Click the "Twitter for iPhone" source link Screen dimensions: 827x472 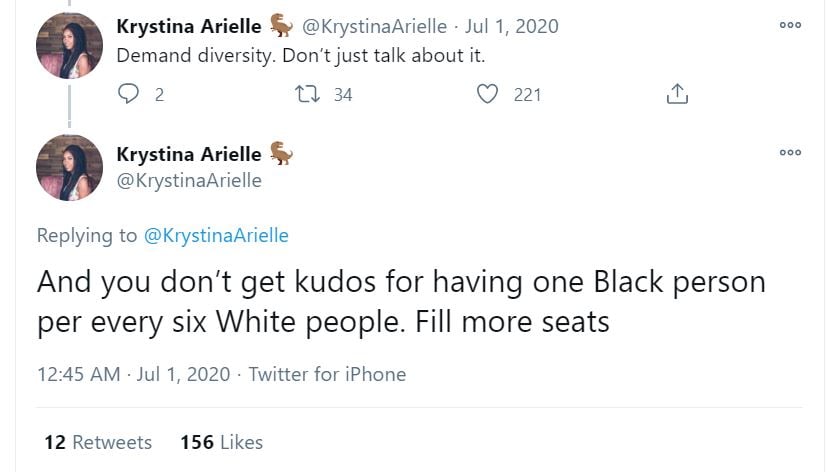[x=327, y=374]
